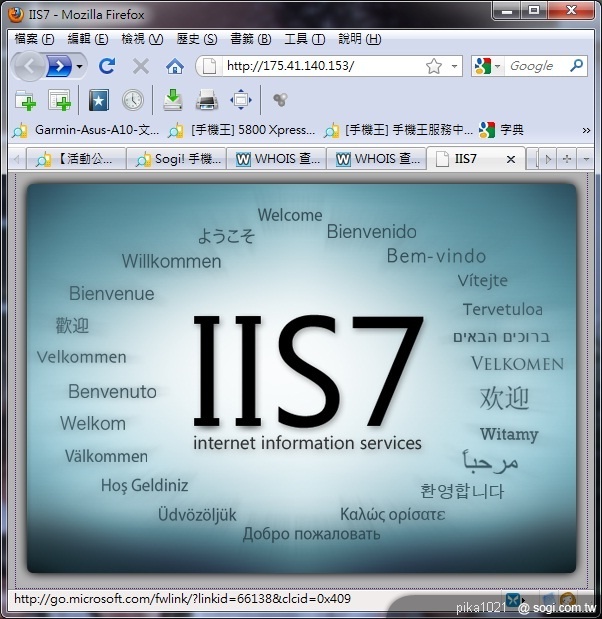Open the History clock icon
The image size is (602, 619).
pos(132,100)
